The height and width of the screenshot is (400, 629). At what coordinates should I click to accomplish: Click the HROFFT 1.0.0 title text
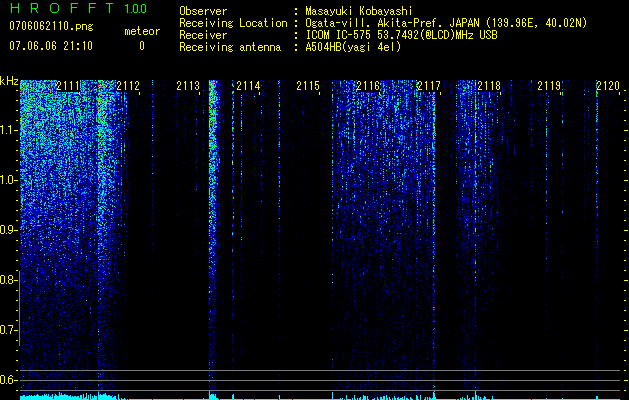tap(78, 8)
